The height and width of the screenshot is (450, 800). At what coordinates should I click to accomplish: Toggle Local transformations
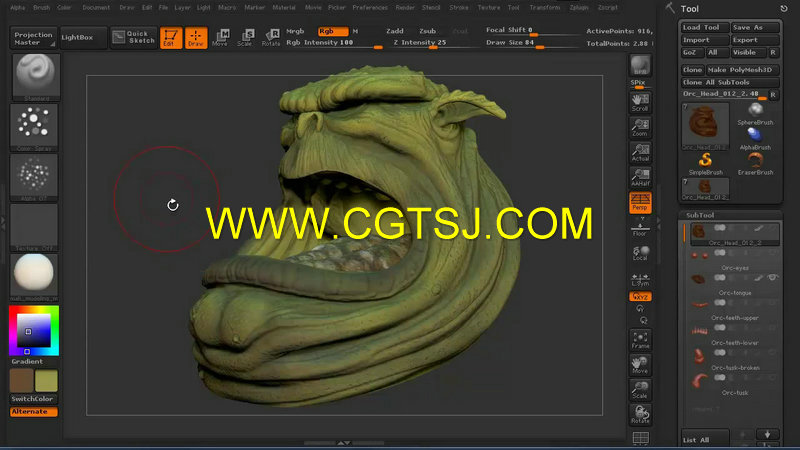tap(640, 253)
